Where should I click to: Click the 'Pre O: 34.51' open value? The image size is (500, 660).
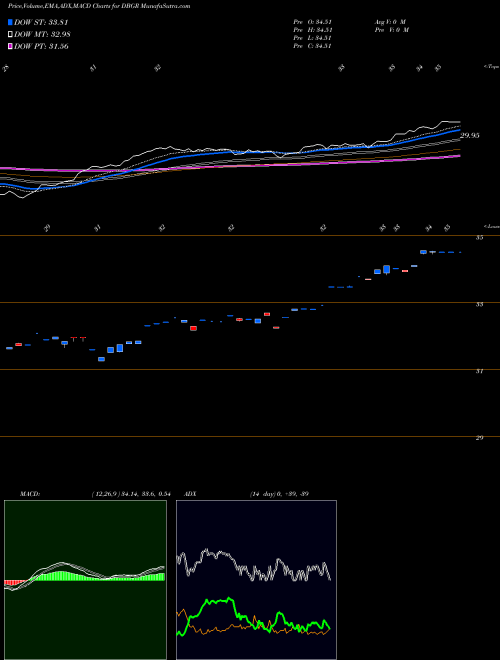coord(313,21)
